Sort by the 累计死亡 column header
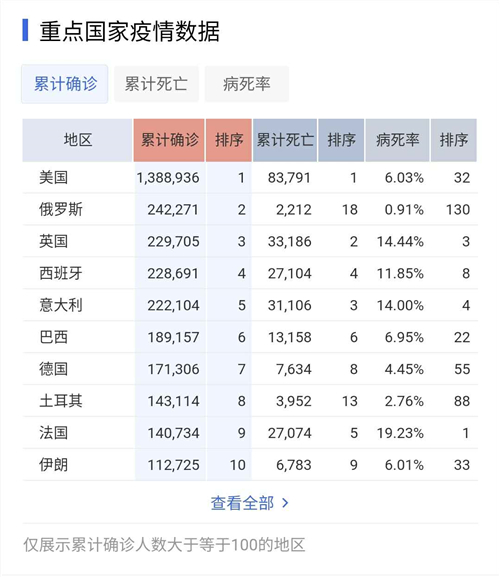The width and height of the screenshot is (500, 577). [285, 140]
